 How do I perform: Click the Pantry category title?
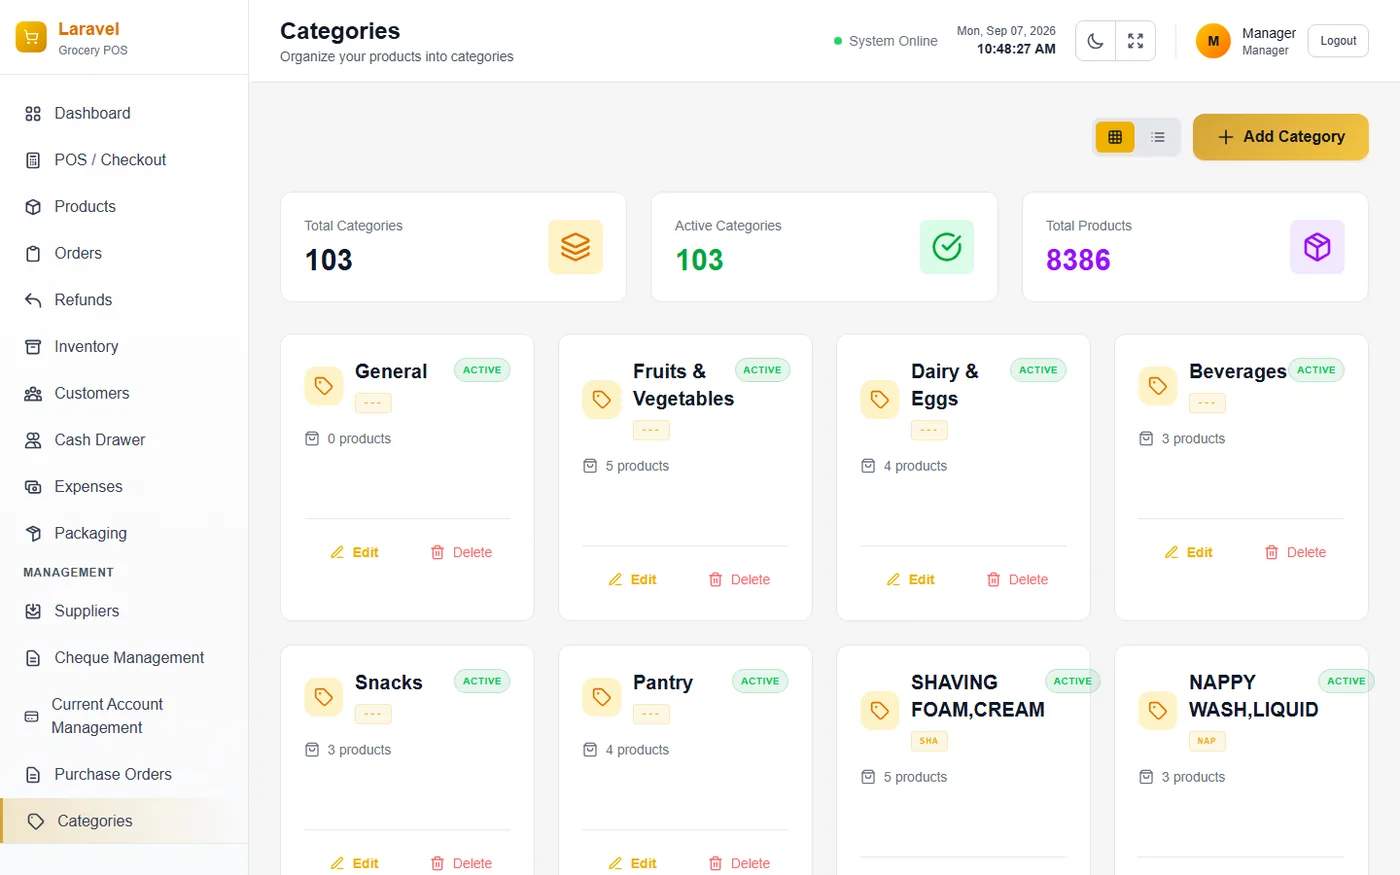point(663,683)
